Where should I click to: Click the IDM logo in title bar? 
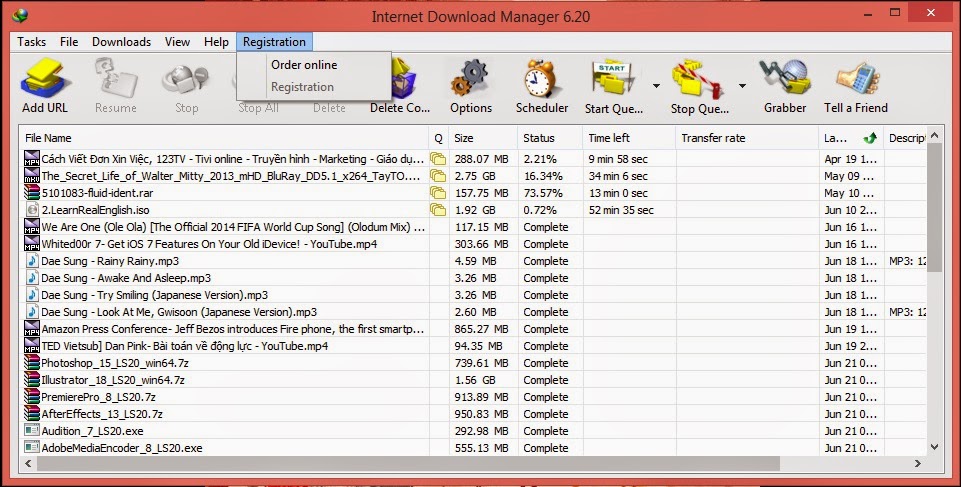tap(20, 15)
